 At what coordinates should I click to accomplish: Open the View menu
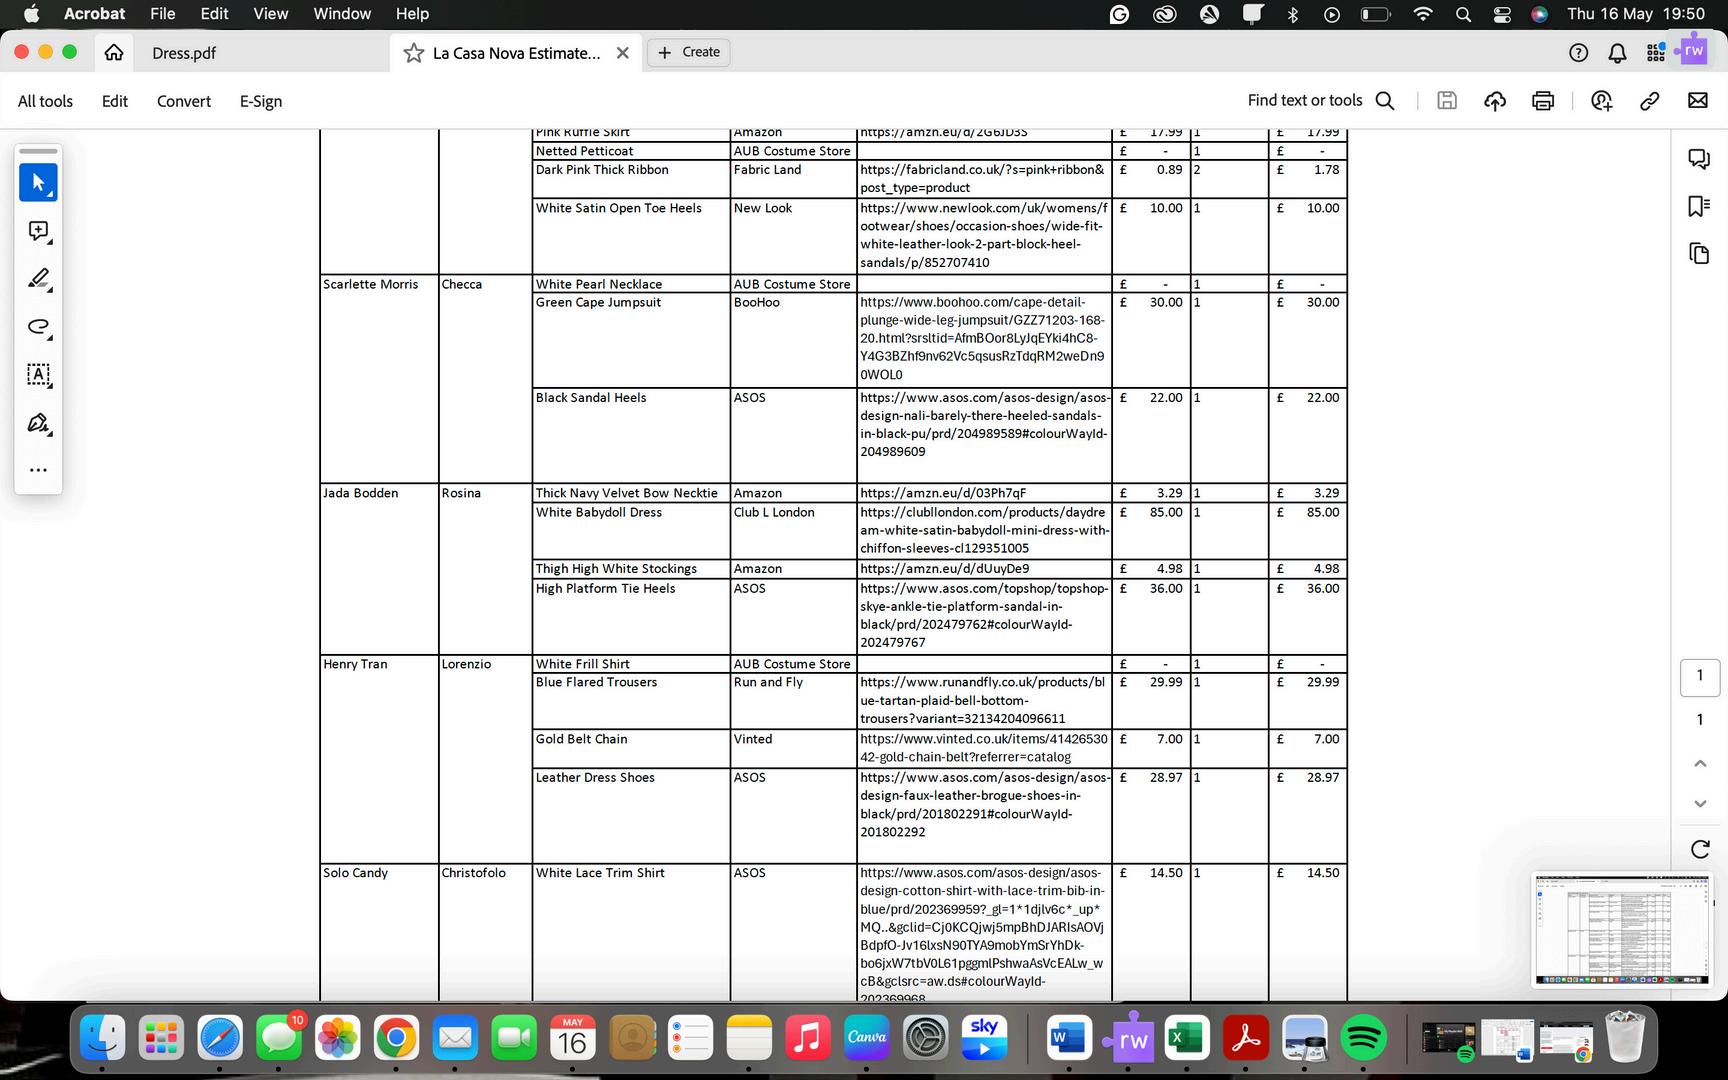click(x=270, y=14)
